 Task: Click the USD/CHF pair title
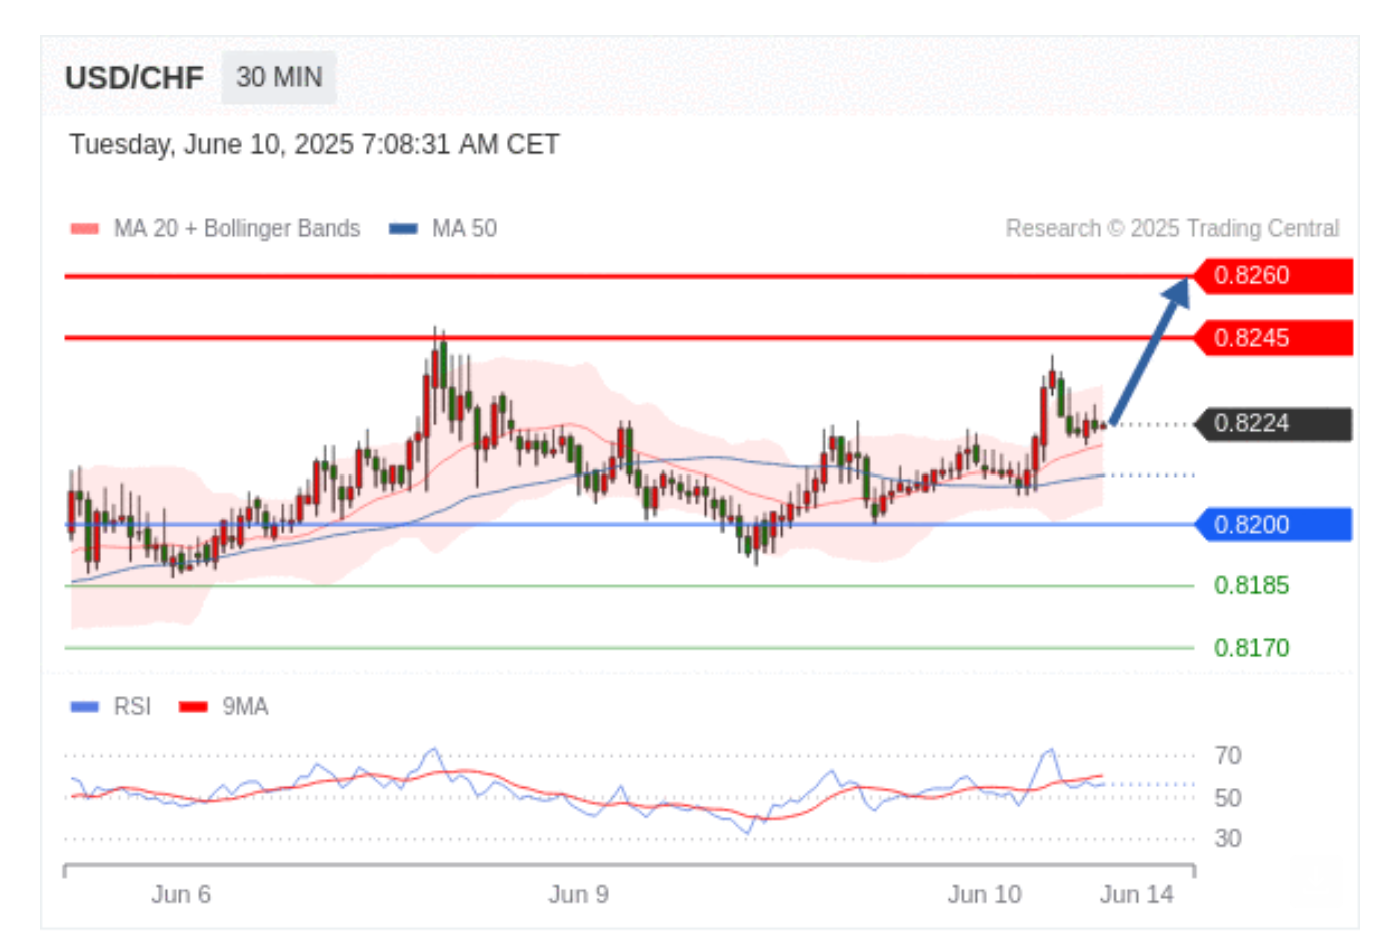point(134,78)
